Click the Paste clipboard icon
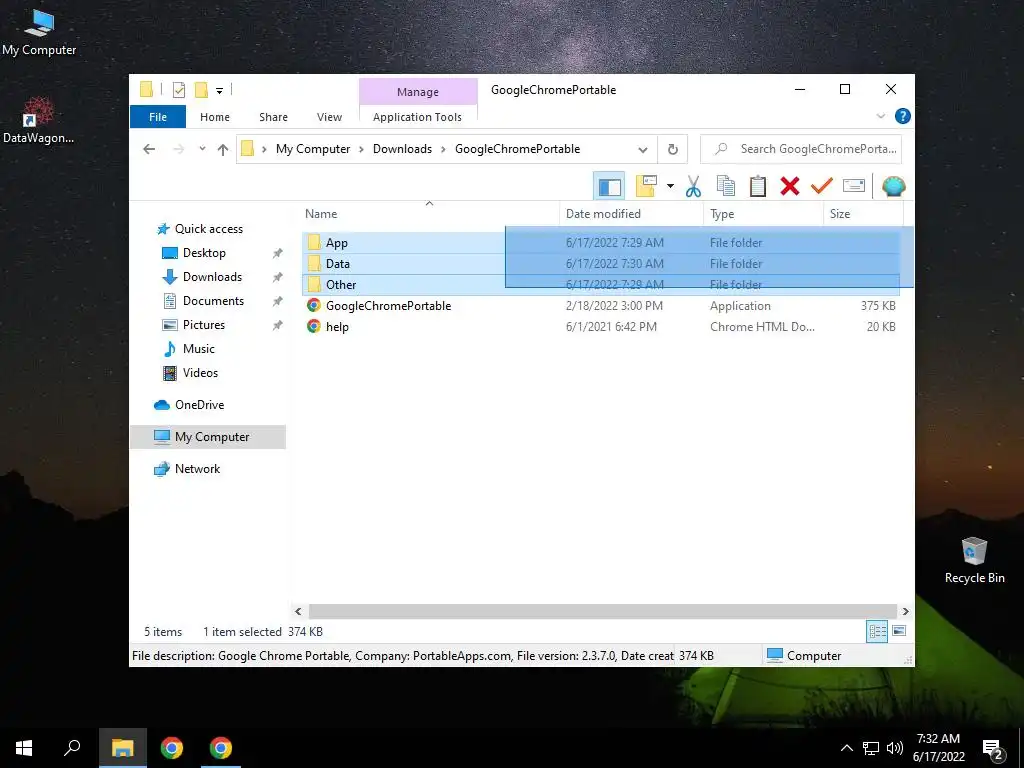The image size is (1024, 768). click(x=758, y=187)
